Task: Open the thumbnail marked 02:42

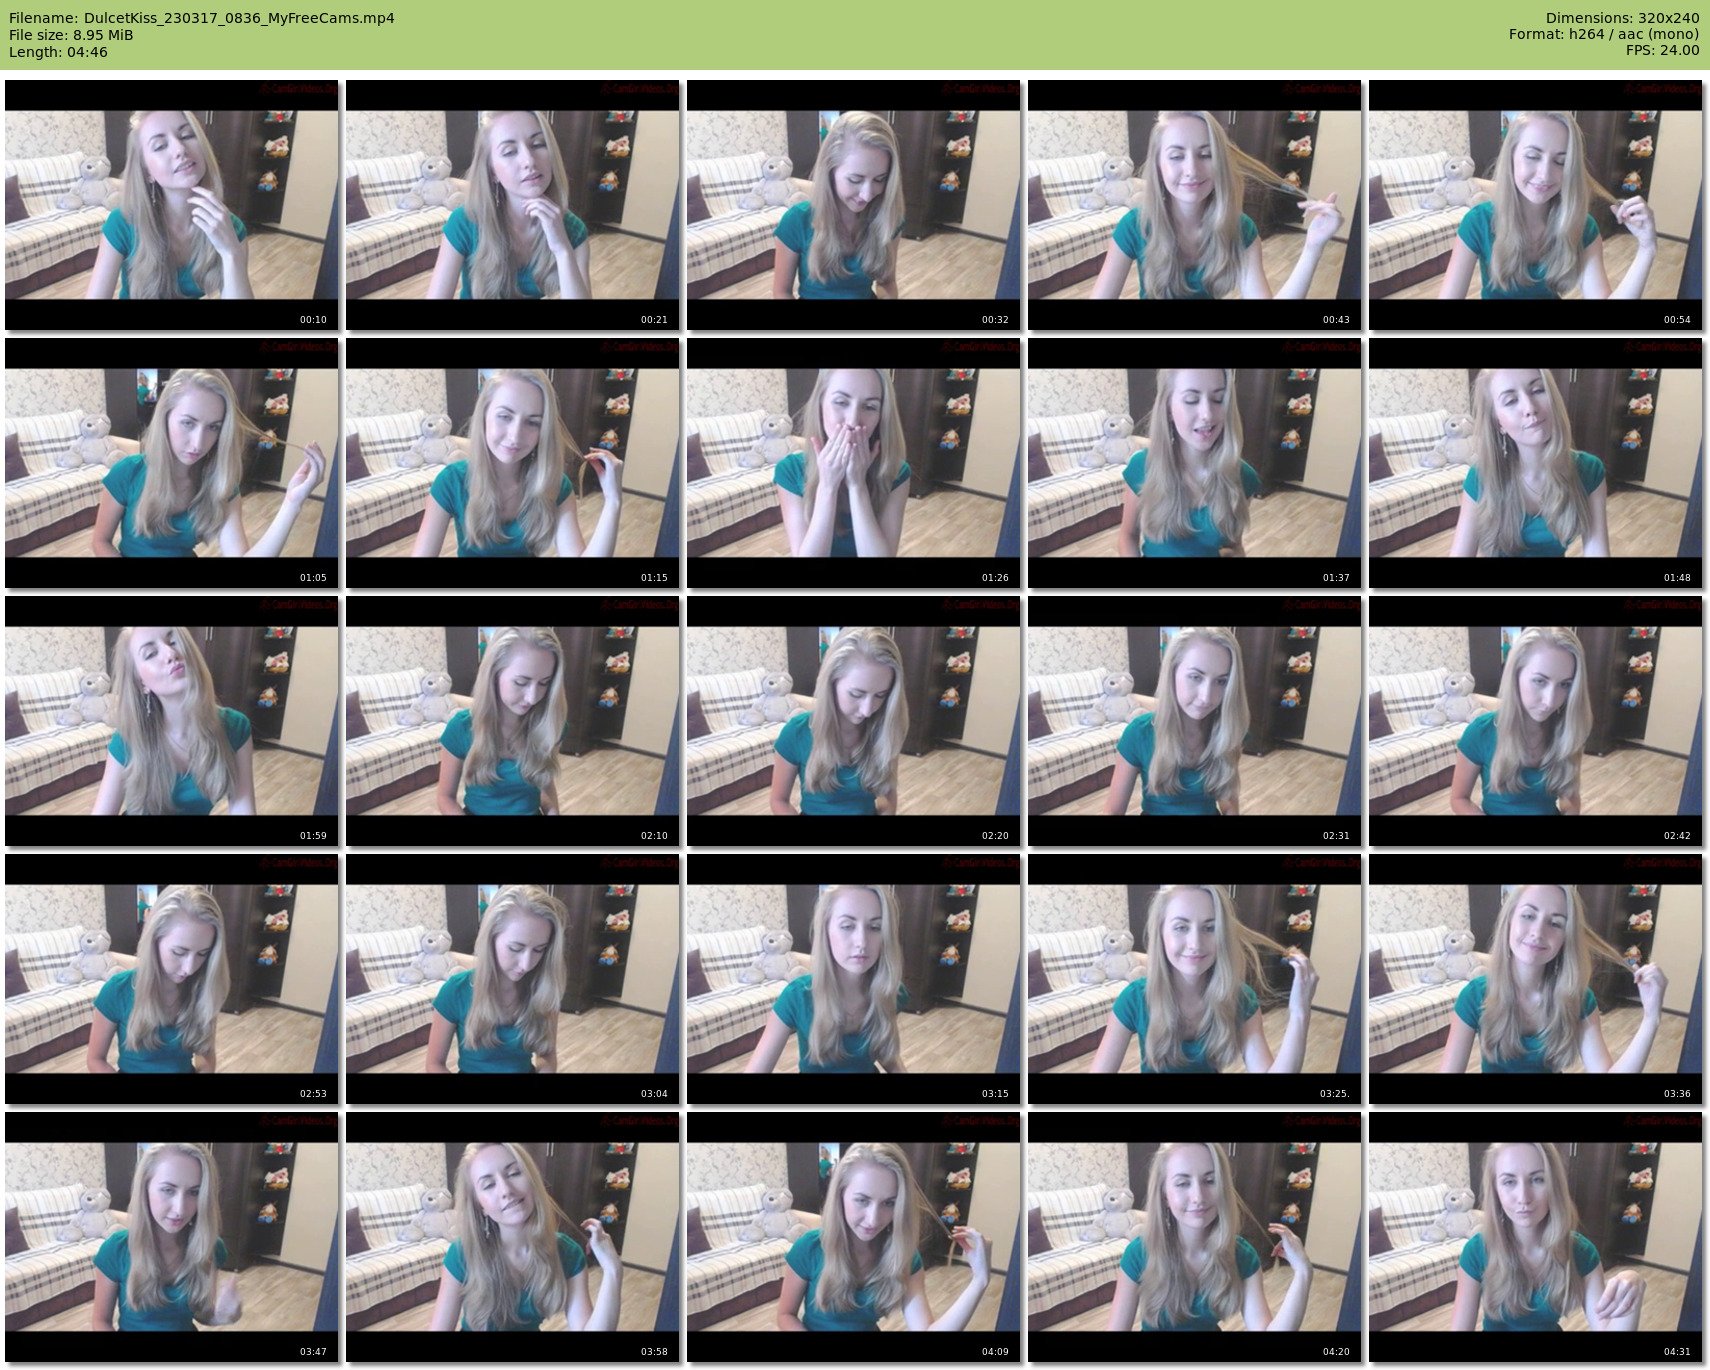Action: click(x=1535, y=721)
